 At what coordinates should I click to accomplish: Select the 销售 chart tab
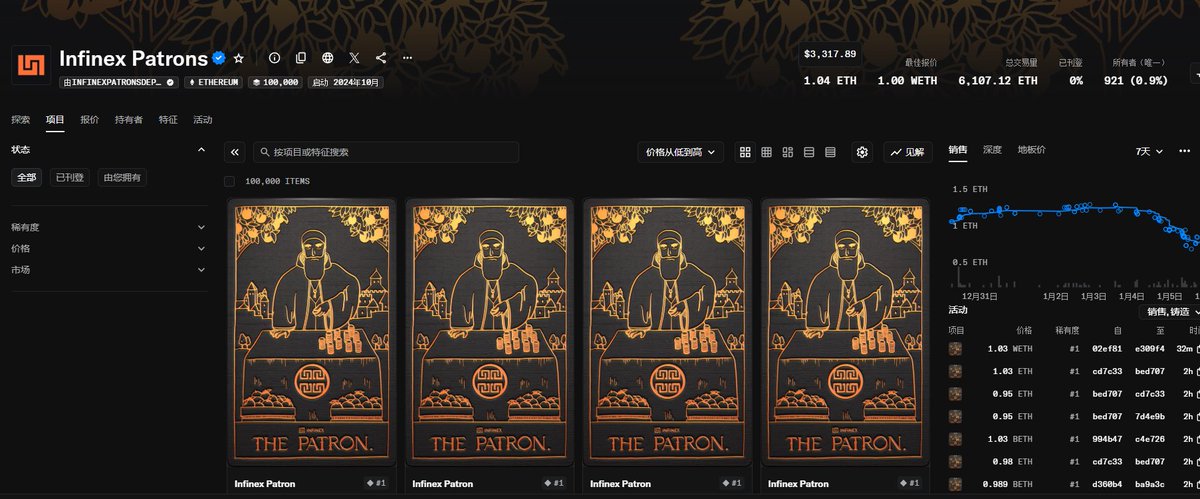[958, 150]
